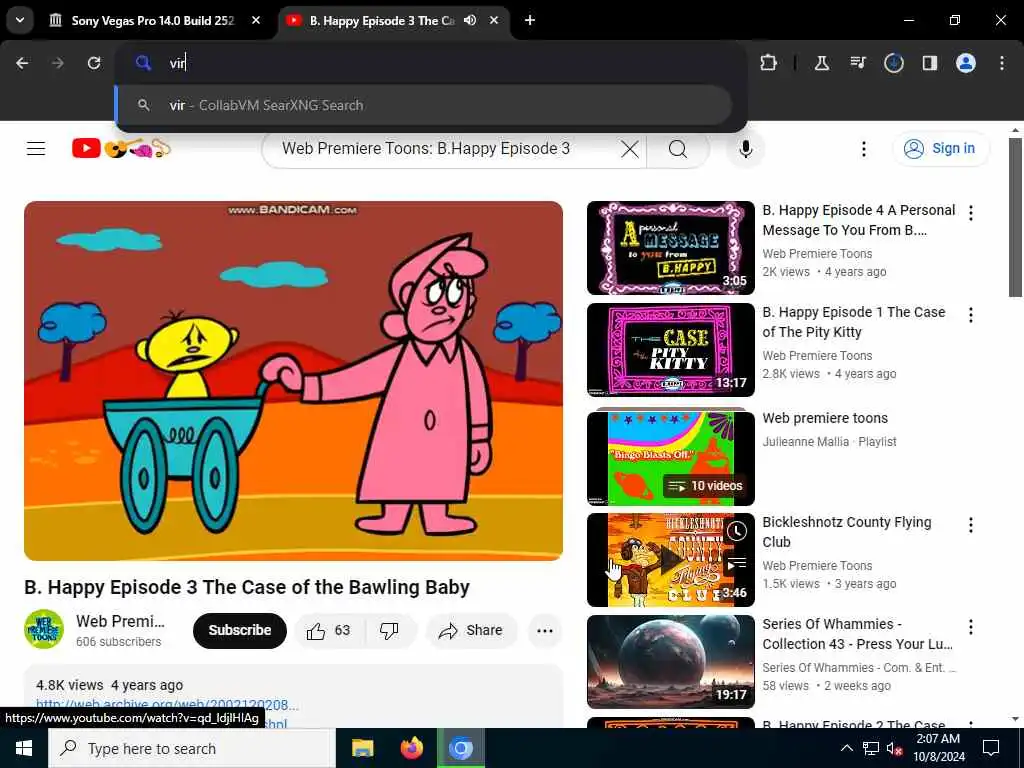The width and height of the screenshot is (1024, 768).
Task: Click the page vertical scrollbar thumb
Action: (x=1015, y=217)
